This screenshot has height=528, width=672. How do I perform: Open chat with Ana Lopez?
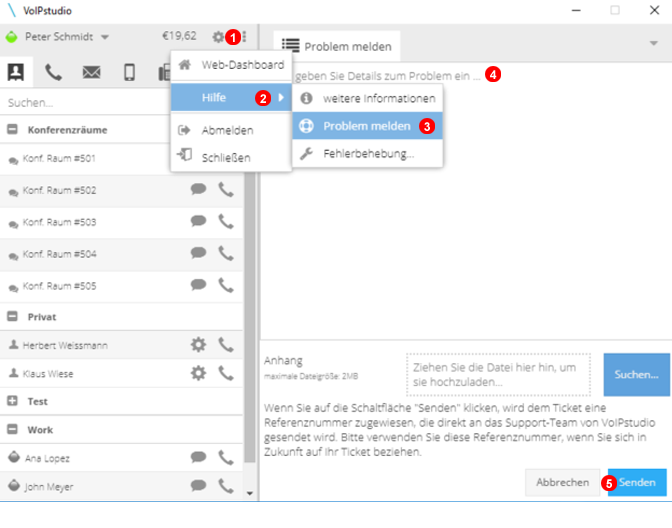pyautogui.click(x=198, y=458)
